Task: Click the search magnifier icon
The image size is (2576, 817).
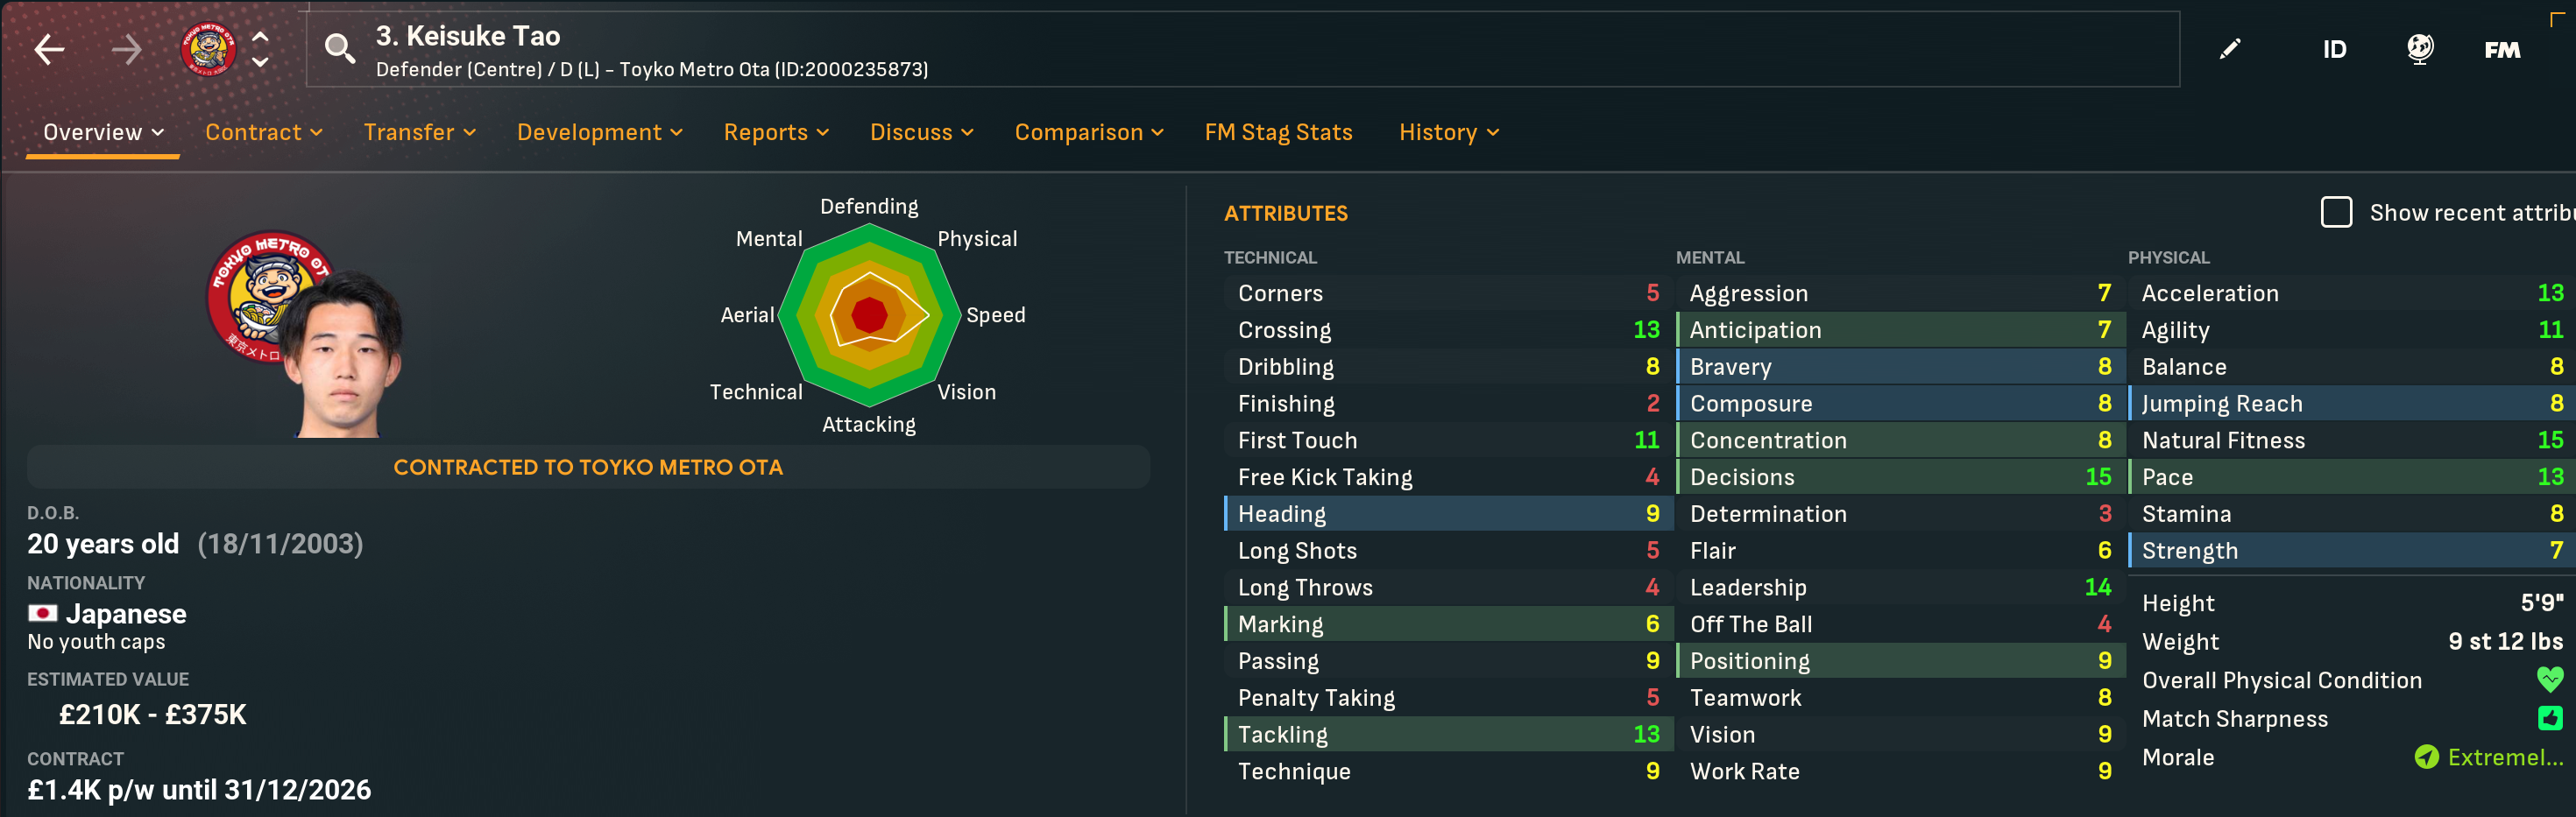Action: (x=340, y=48)
